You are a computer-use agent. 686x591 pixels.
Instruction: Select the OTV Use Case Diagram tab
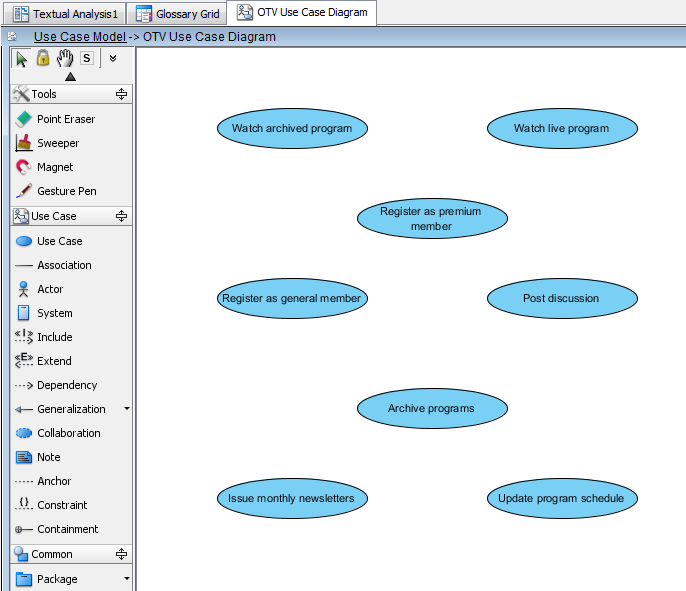click(x=302, y=13)
